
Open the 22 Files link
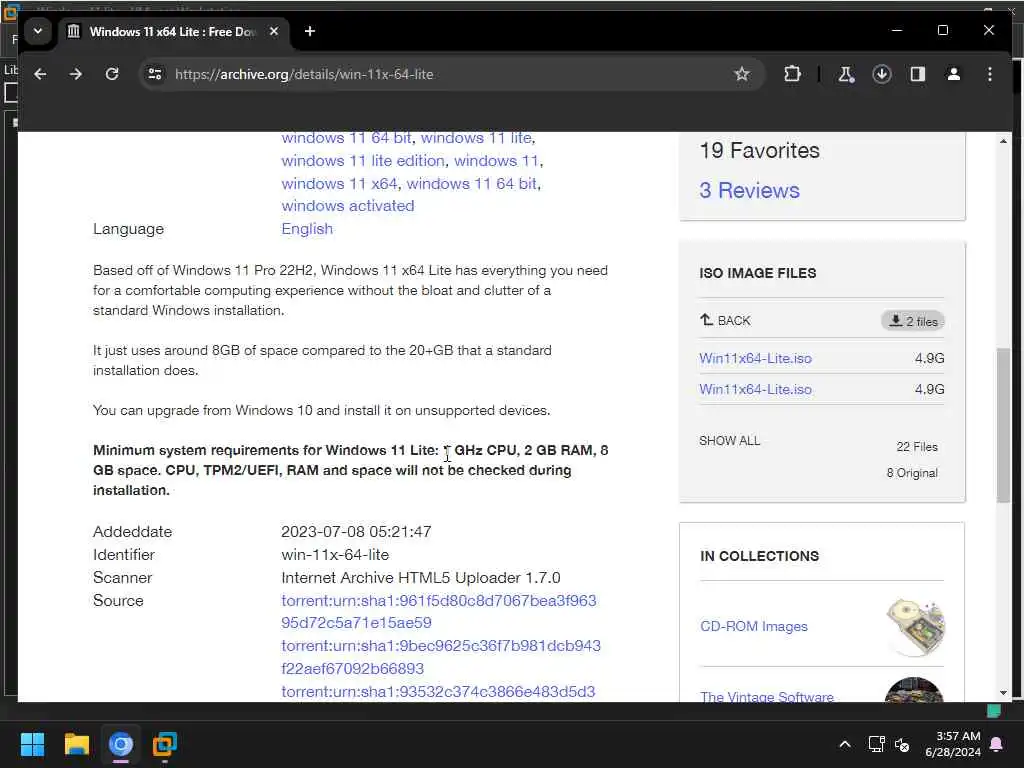click(917, 447)
